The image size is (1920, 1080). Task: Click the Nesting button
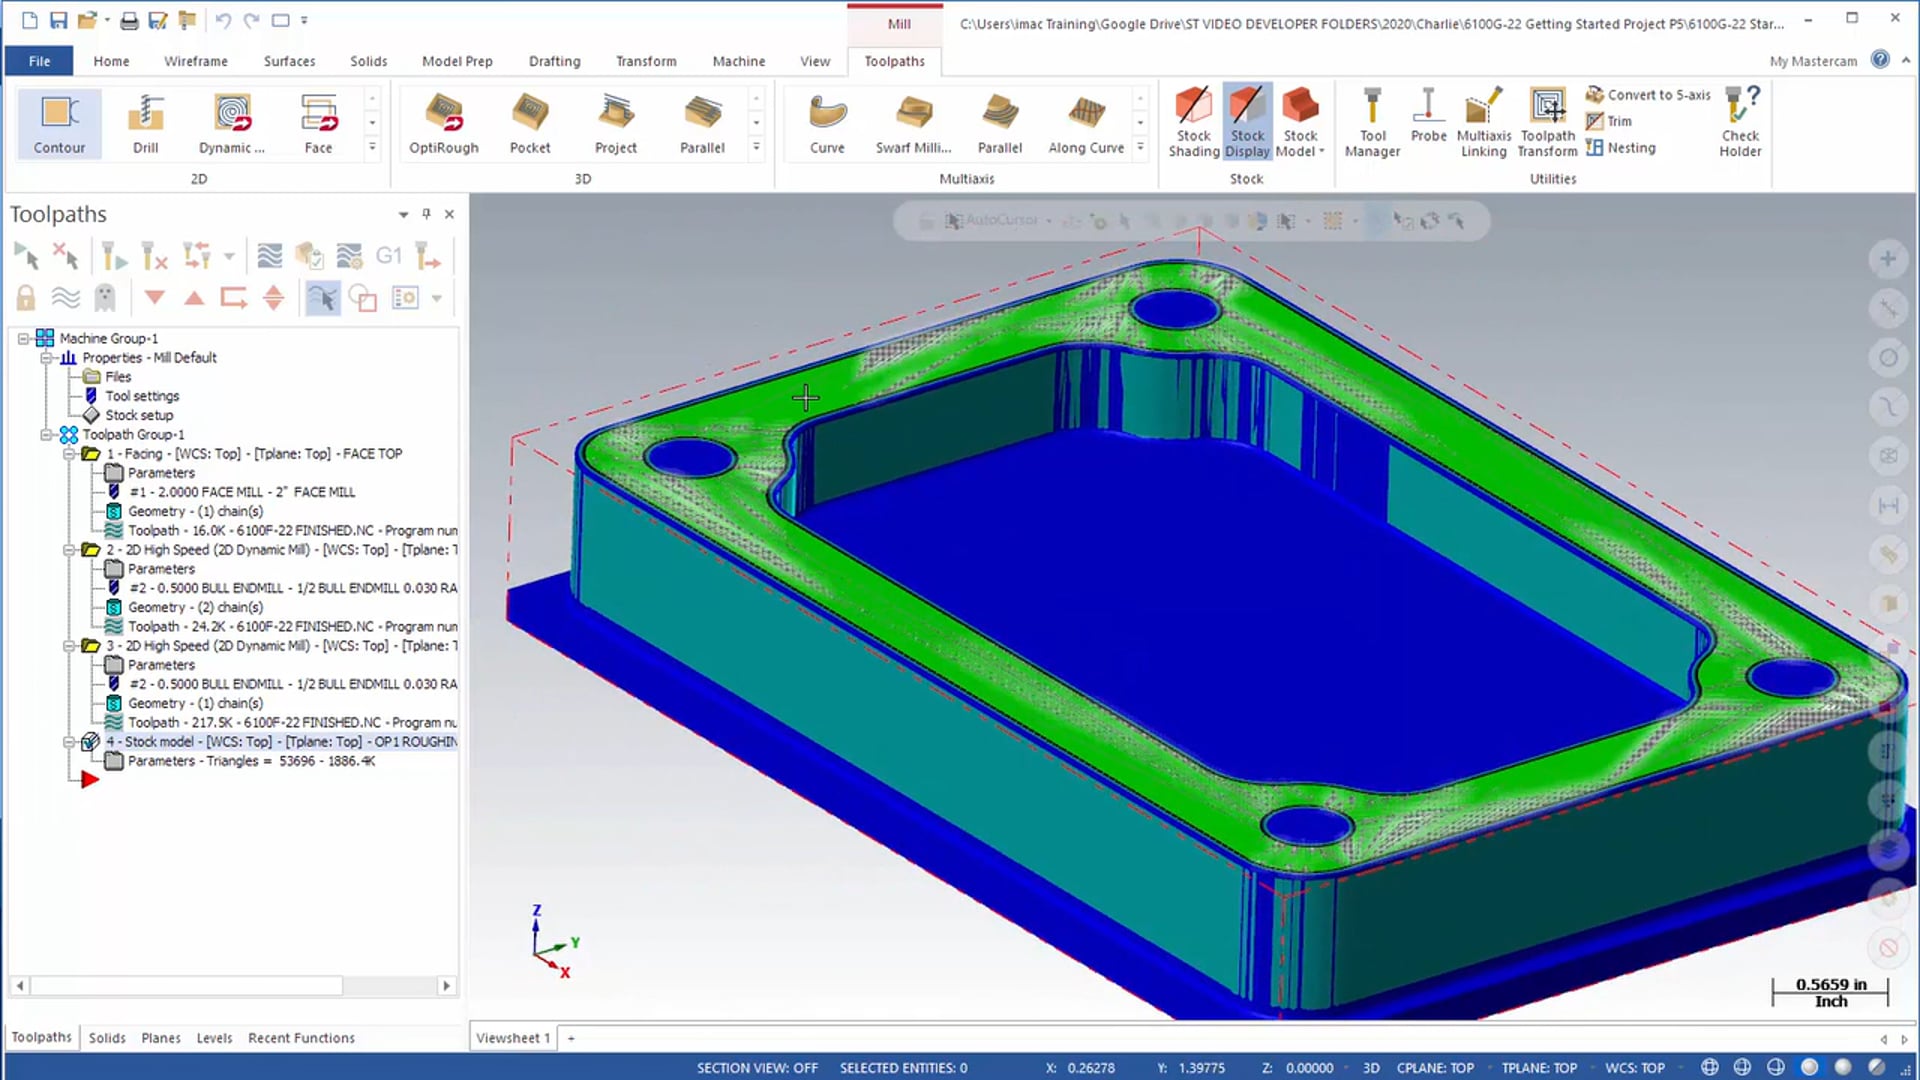pos(1621,147)
